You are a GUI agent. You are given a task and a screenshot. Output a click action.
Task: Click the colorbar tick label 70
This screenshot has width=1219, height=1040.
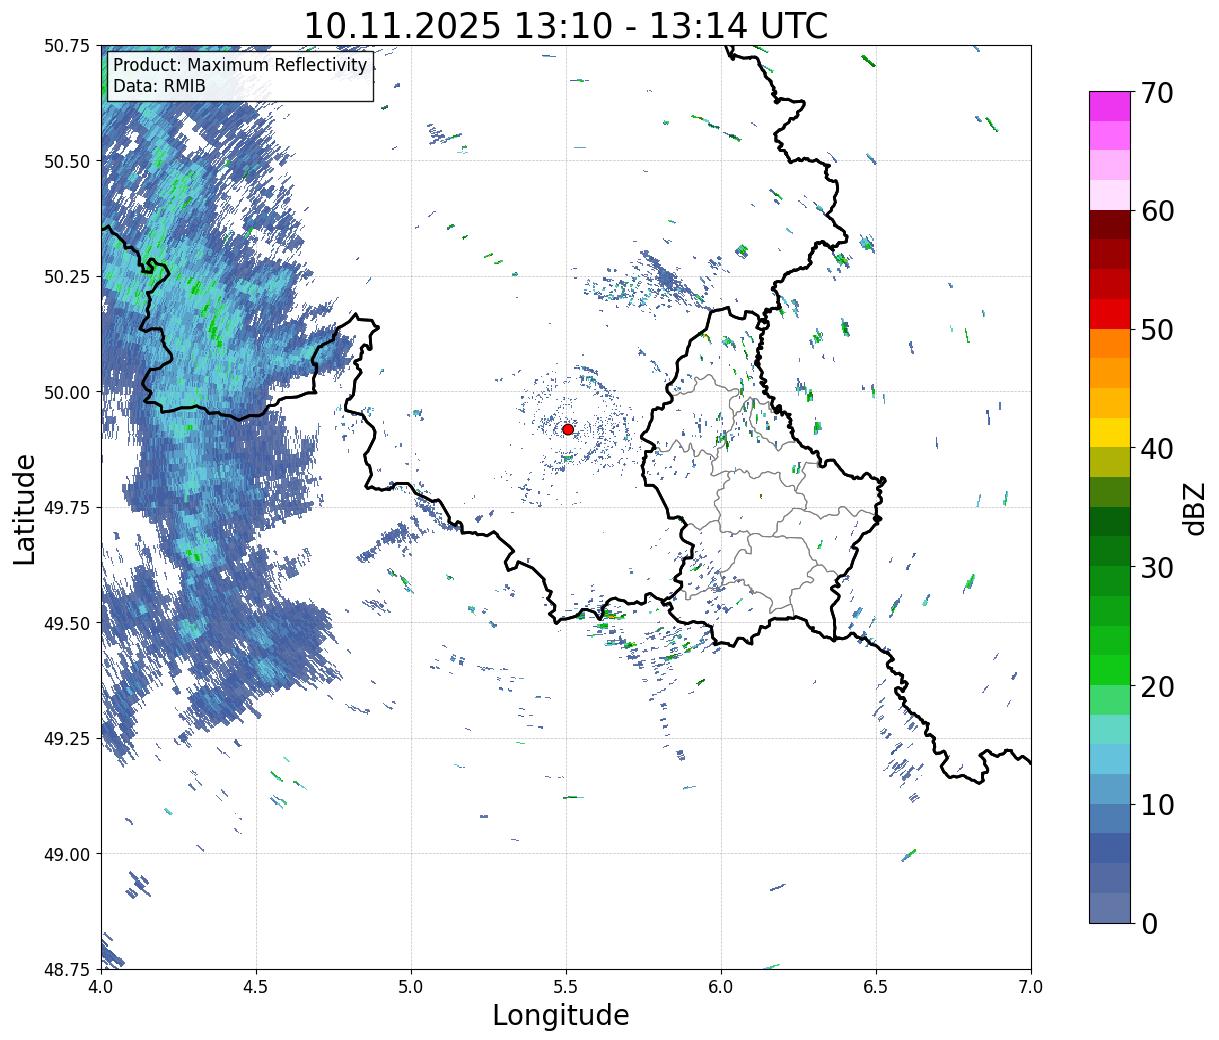coord(1156,92)
